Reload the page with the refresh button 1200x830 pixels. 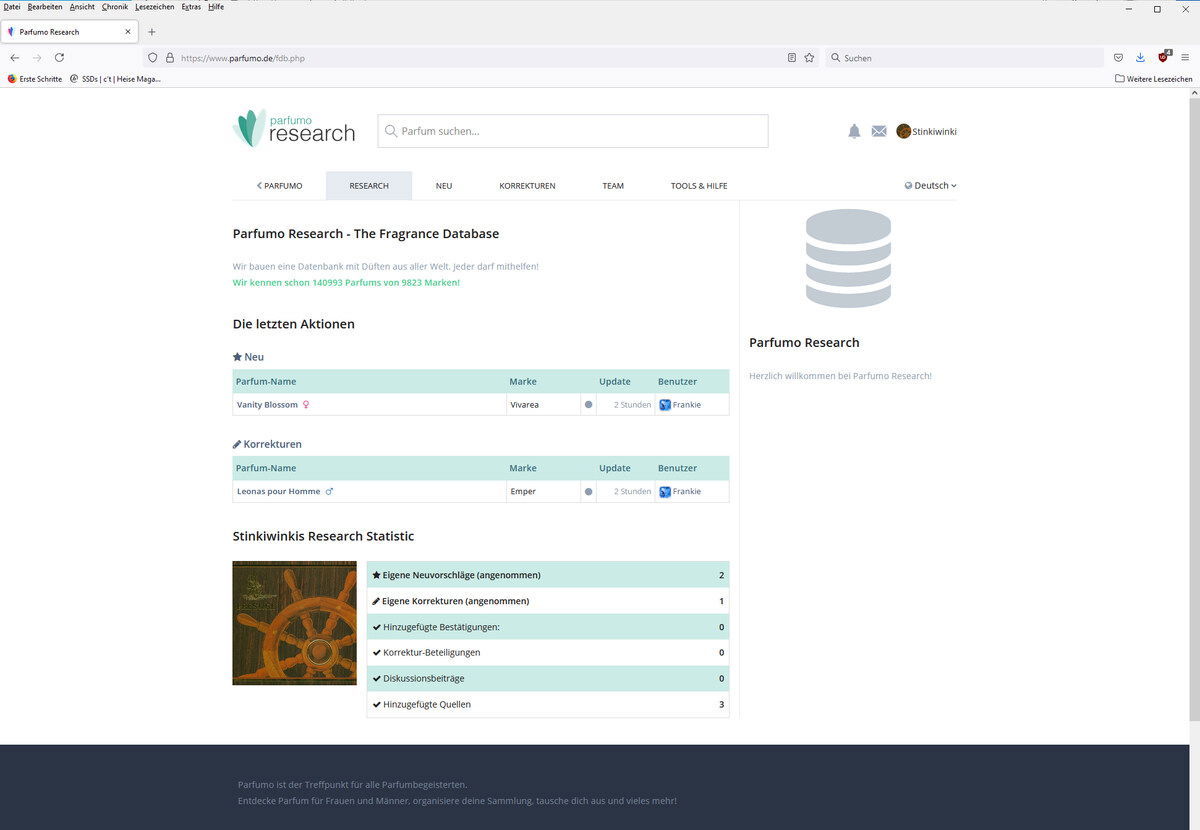click(59, 58)
